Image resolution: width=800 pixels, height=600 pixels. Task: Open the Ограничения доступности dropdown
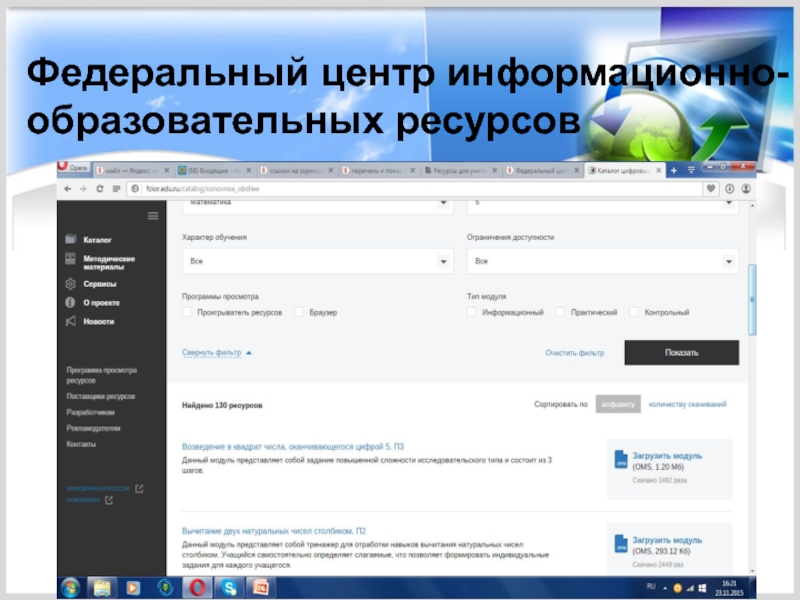(602, 261)
